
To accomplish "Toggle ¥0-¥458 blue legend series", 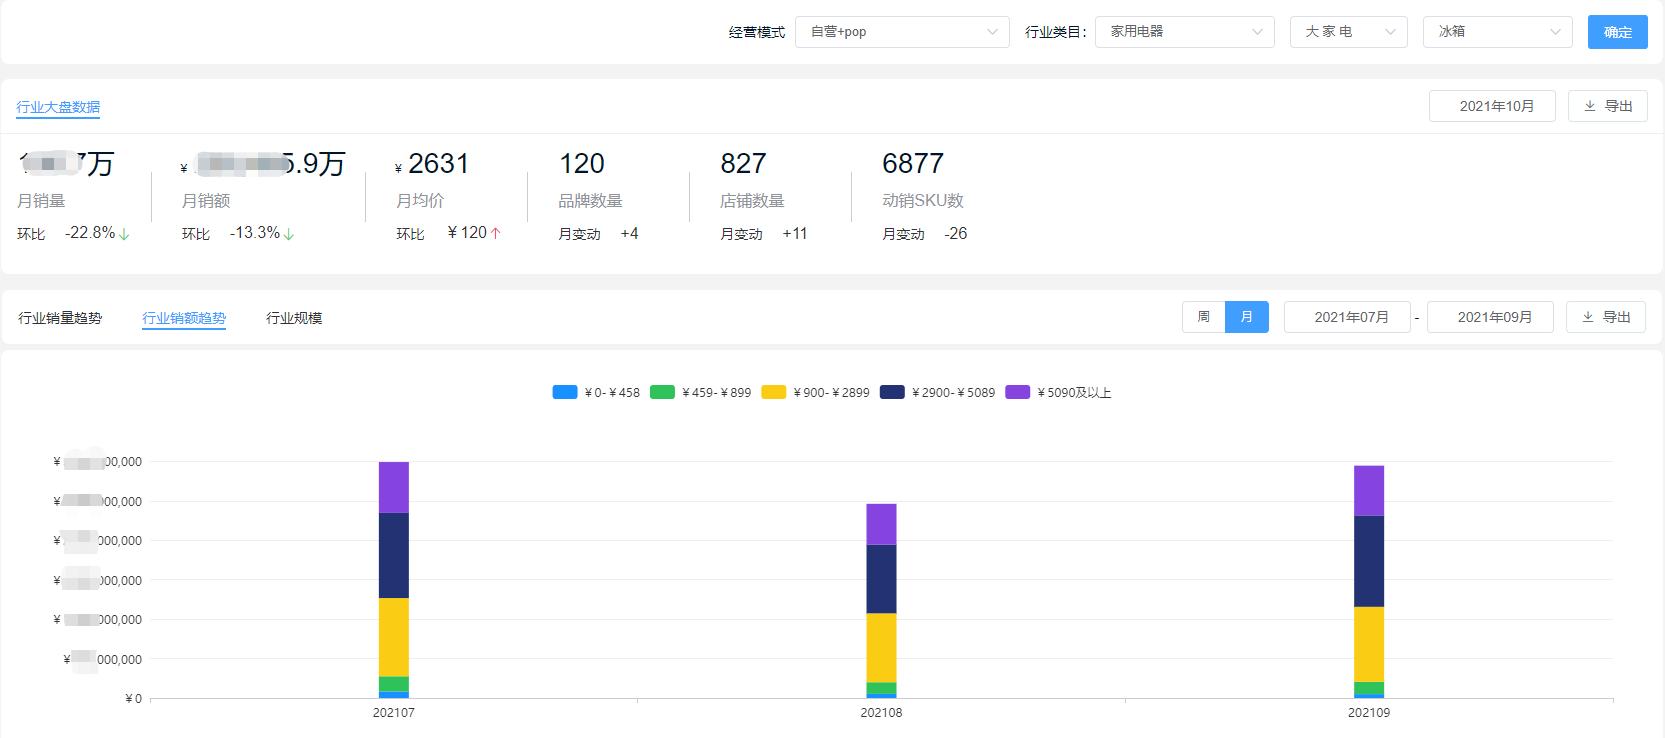I will coord(565,393).
